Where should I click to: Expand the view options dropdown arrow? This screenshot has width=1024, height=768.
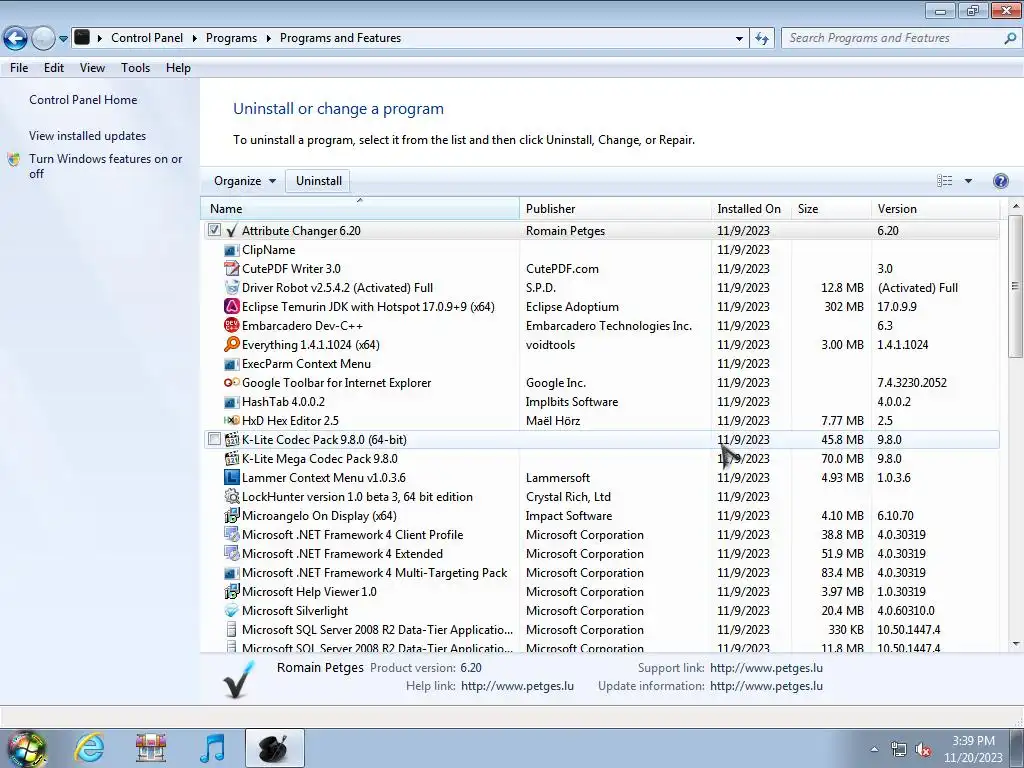(968, 181)
